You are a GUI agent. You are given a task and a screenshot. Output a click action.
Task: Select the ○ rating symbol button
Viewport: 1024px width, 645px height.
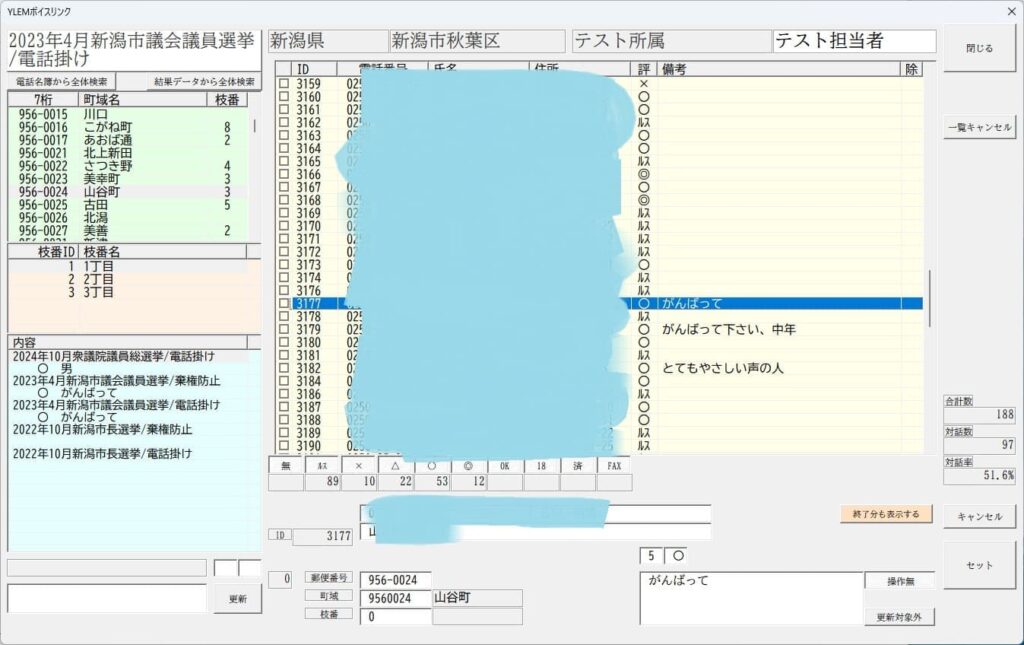(431, 465)
